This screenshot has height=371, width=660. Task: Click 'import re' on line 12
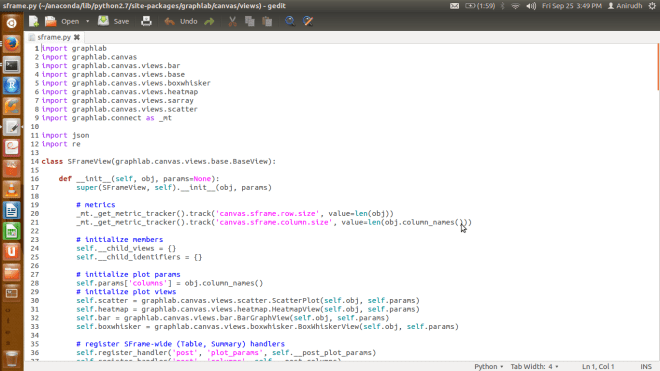pyautogui.click(x=61, y=144)
